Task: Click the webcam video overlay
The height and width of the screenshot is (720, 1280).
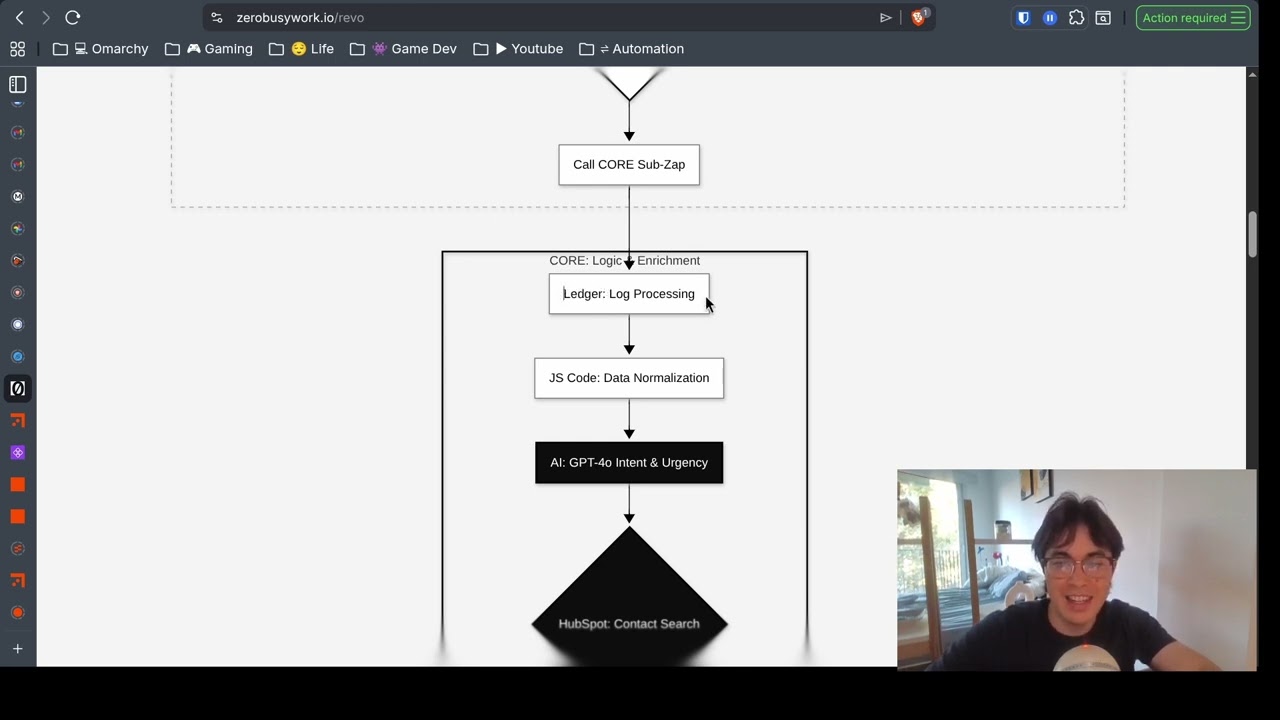Action: pos(1076,570)
